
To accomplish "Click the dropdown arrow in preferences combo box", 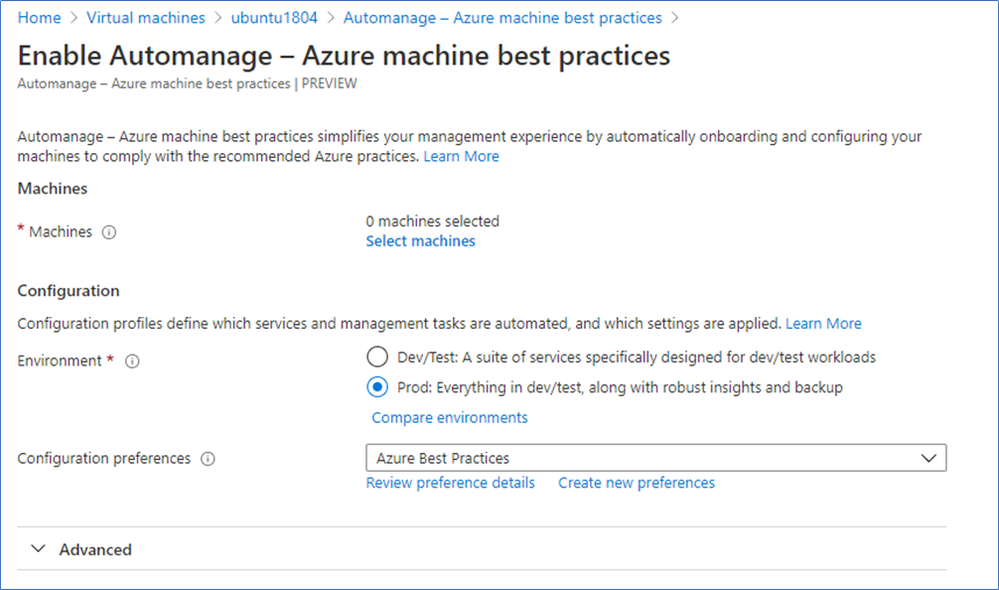I will 929,458.
